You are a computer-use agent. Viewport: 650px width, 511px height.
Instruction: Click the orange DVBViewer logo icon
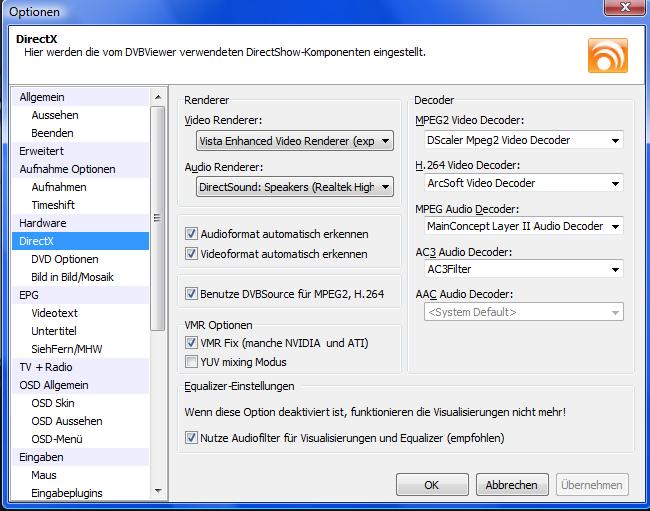click(x=608, y=56)
